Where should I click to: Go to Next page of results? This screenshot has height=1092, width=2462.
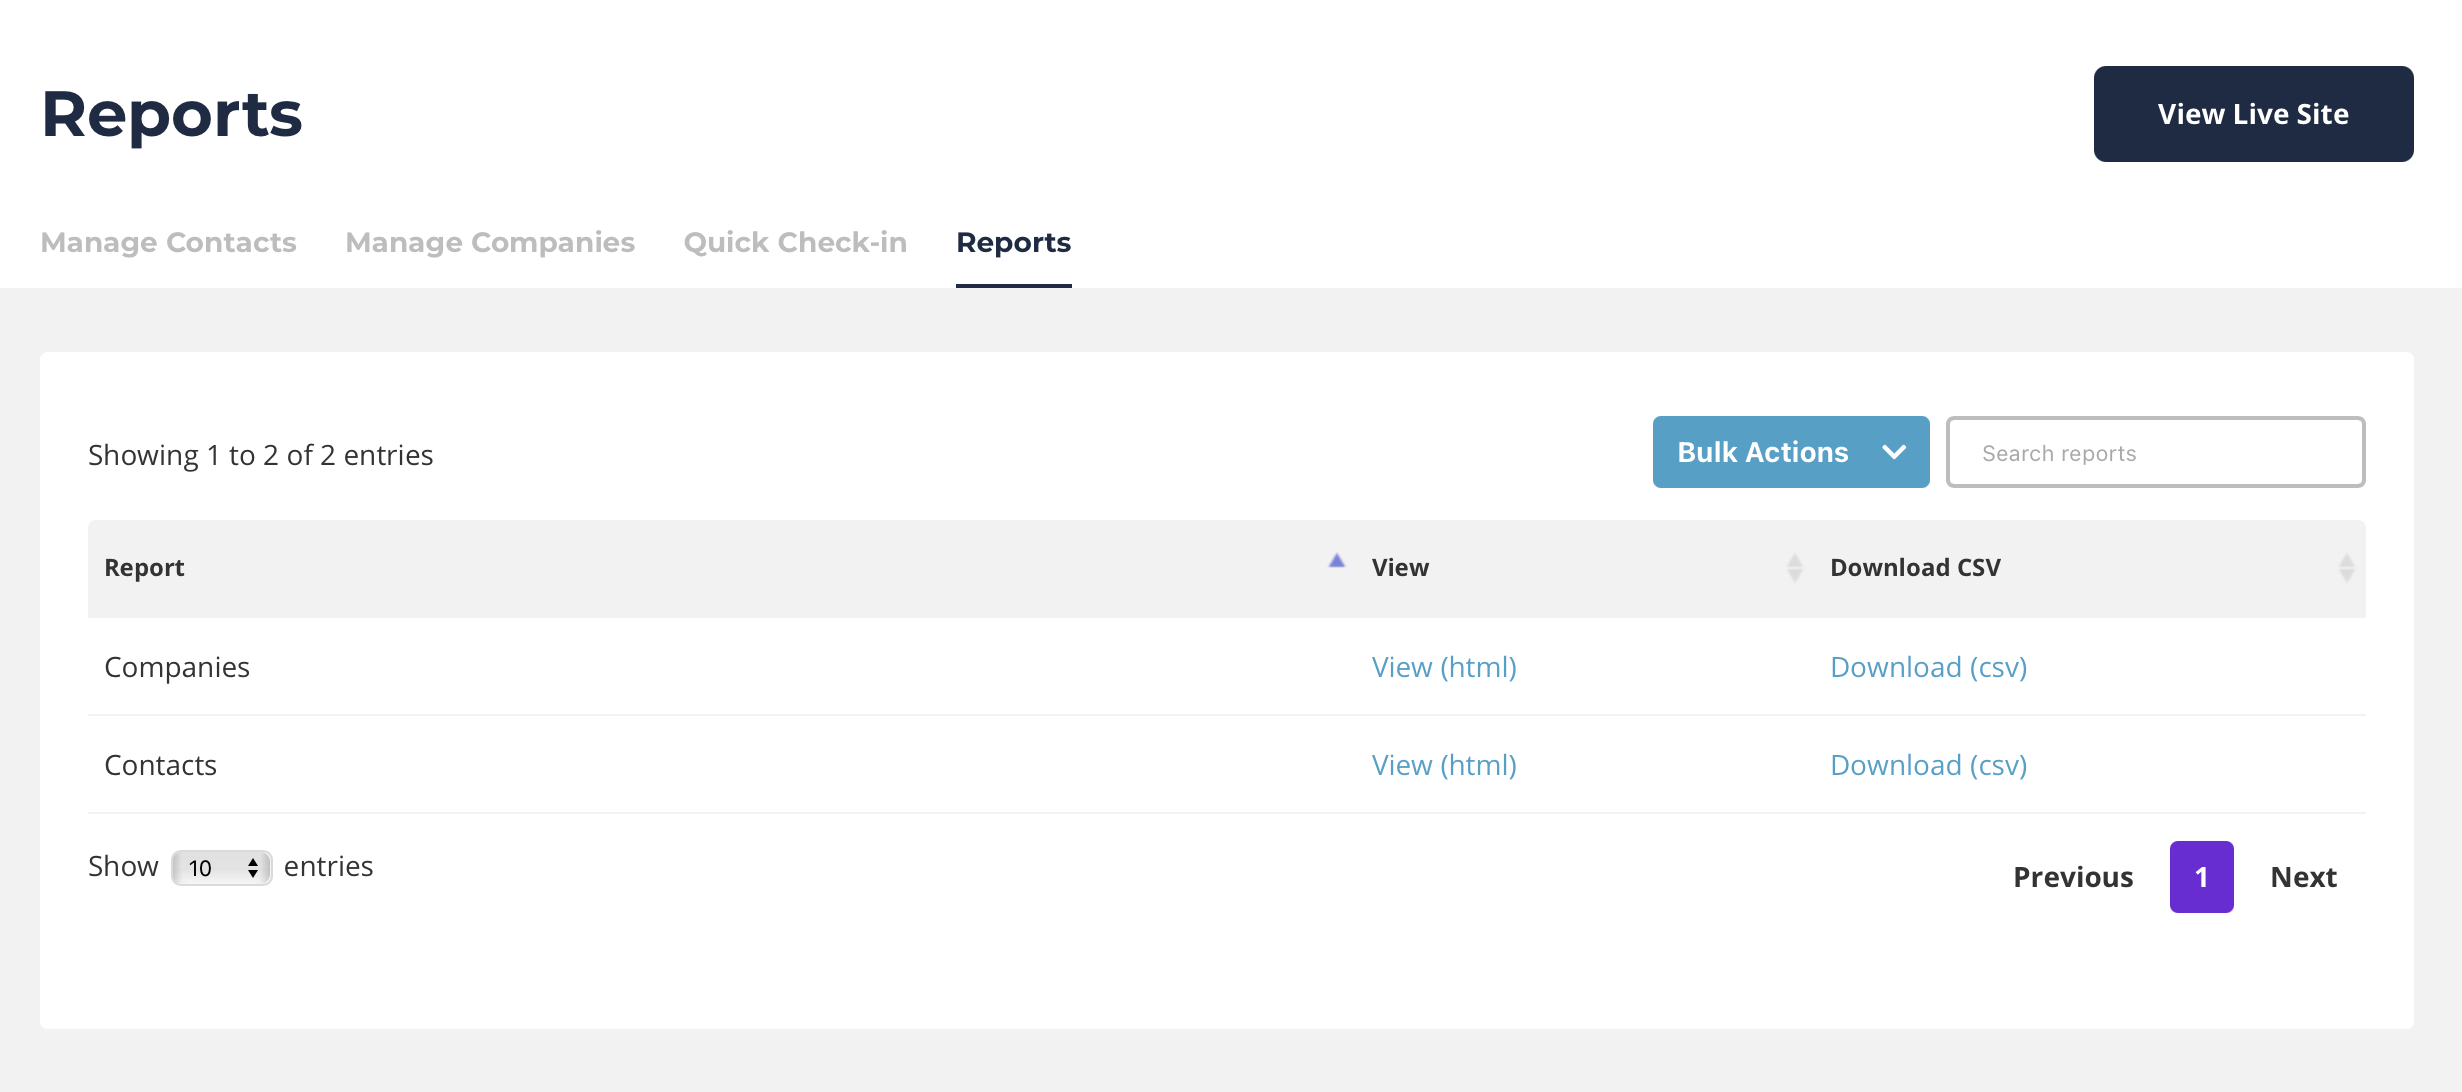2303,877
